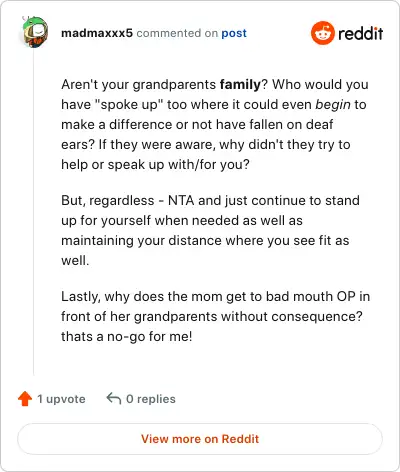Click the reply arrow icon

tap(114, 398)
